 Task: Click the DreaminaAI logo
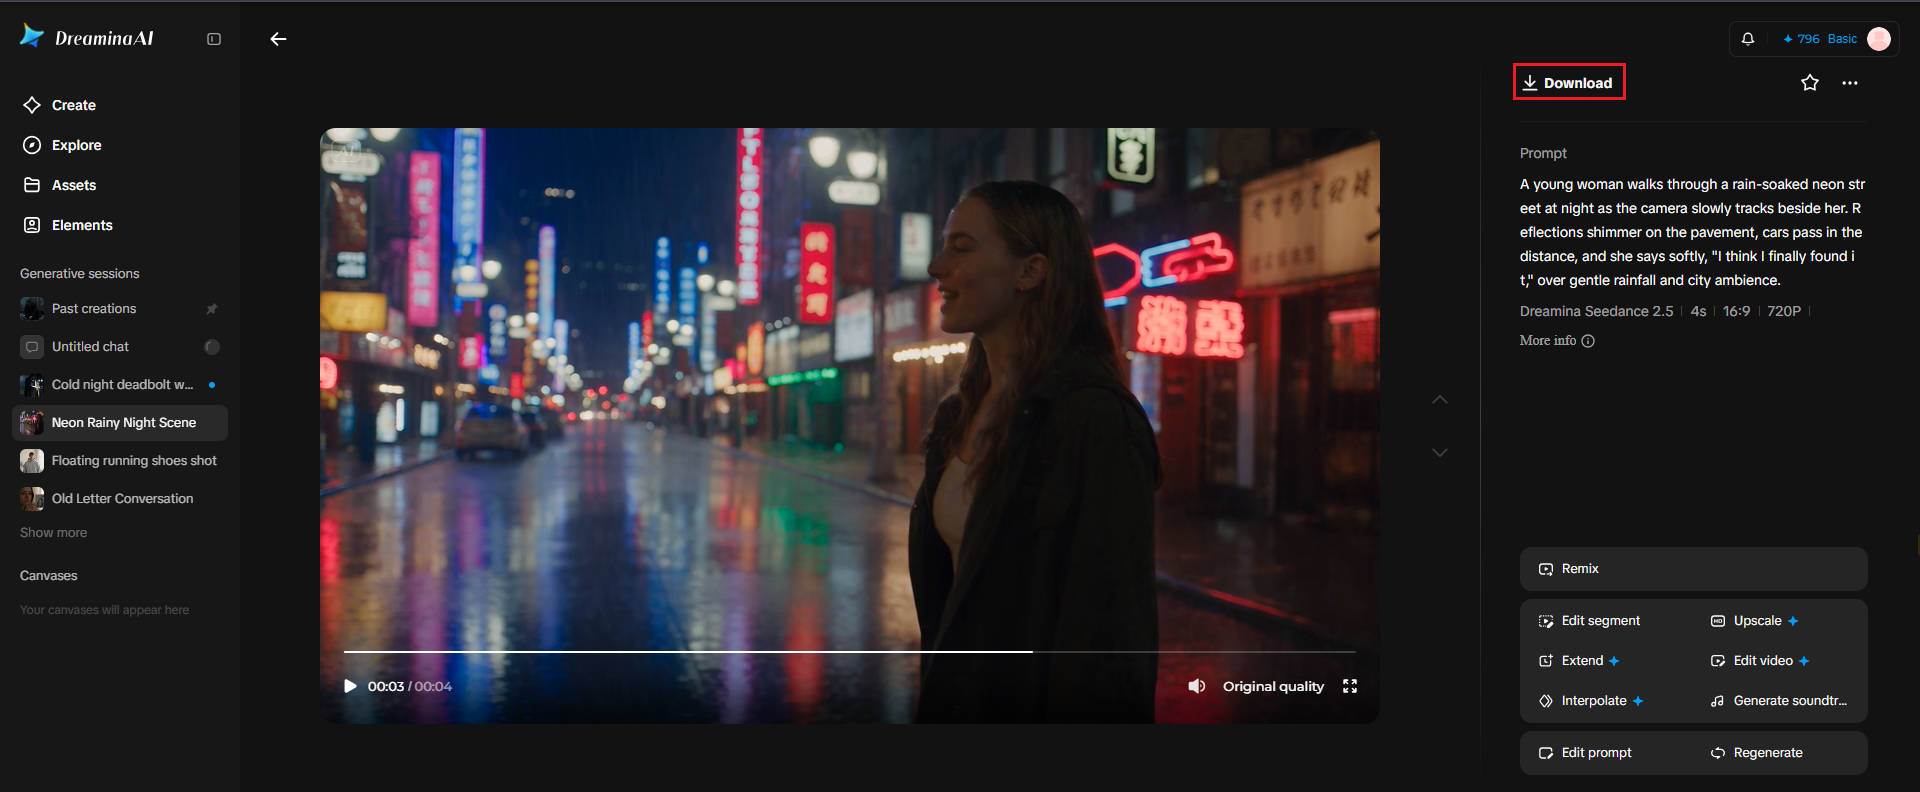pos(87,38)
